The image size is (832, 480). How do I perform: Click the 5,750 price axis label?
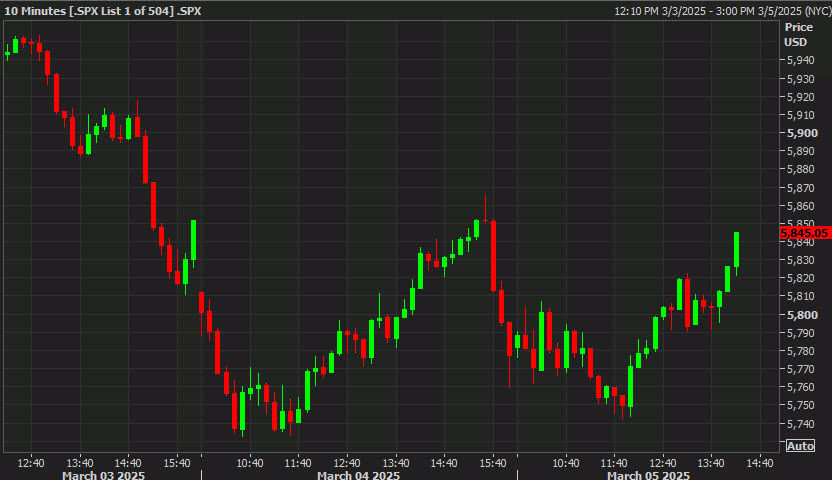pos(801,405)
